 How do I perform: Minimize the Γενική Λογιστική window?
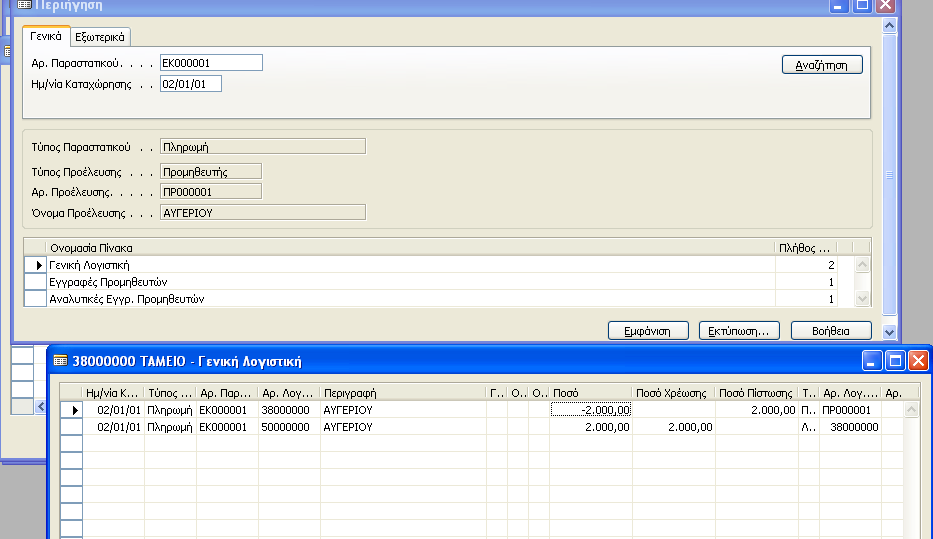tap(871, 361)
